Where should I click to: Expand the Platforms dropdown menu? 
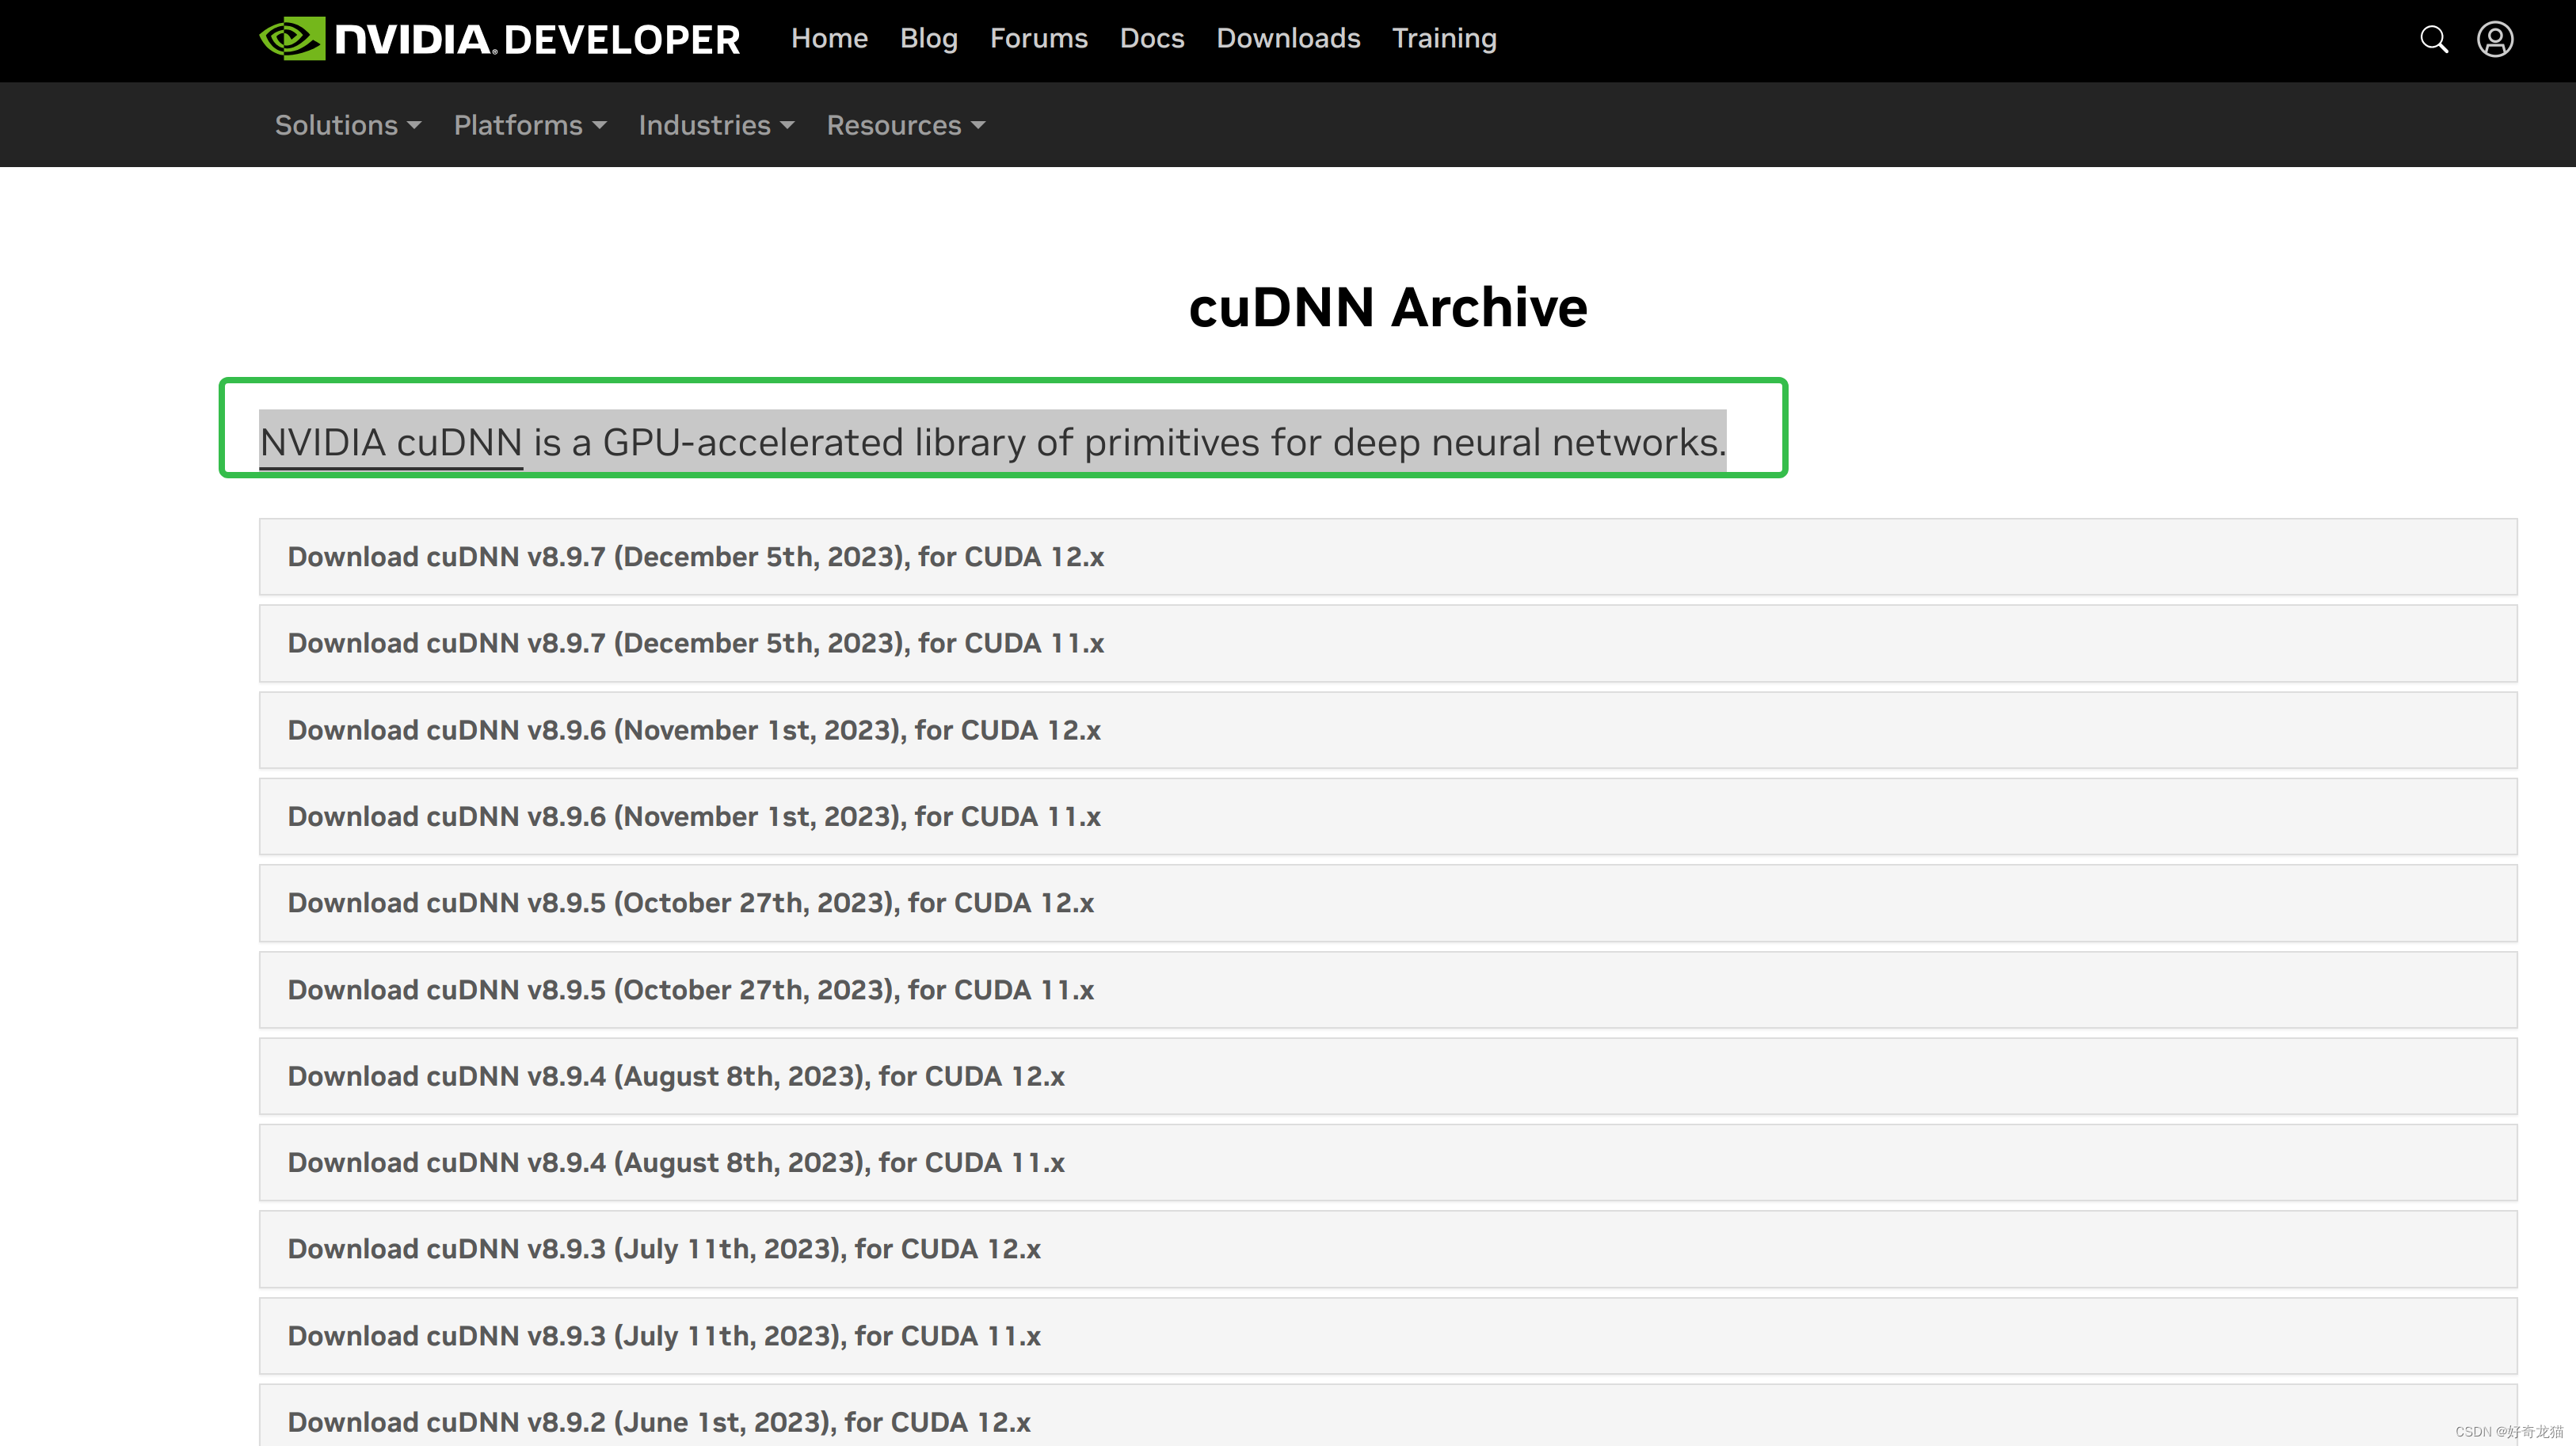(530, 125)
